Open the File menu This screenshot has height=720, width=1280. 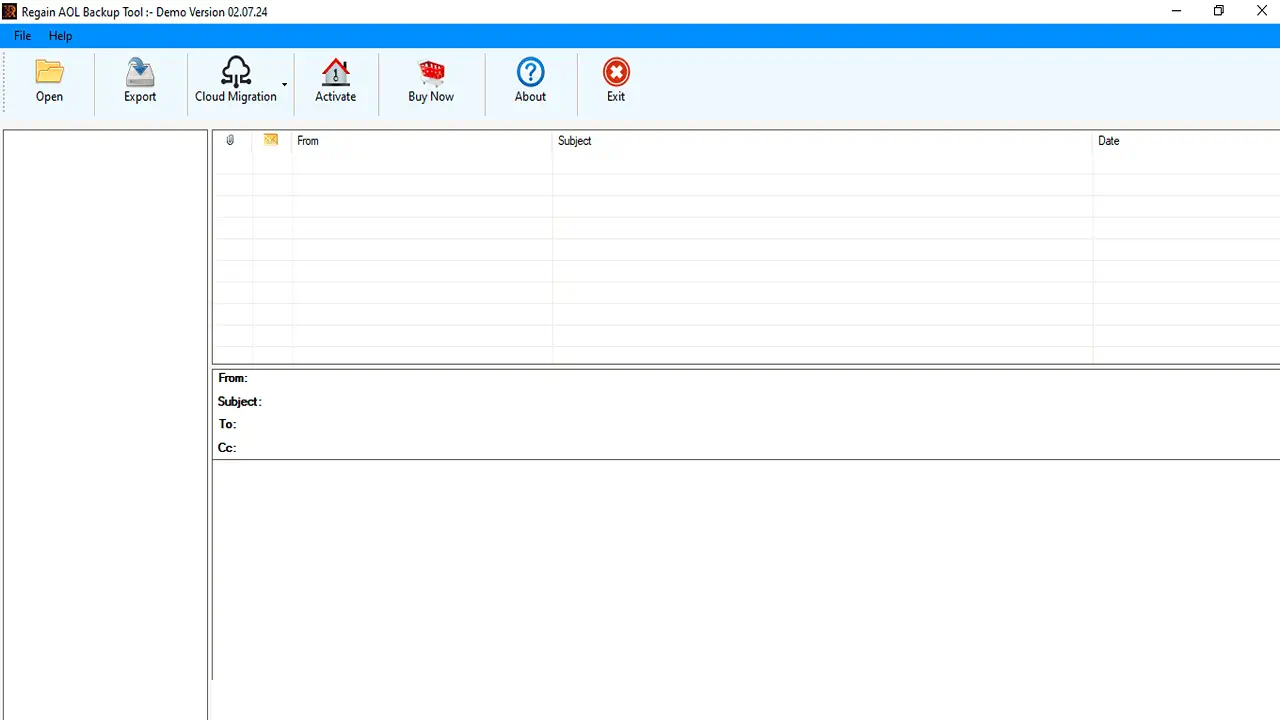coord(22,36)
